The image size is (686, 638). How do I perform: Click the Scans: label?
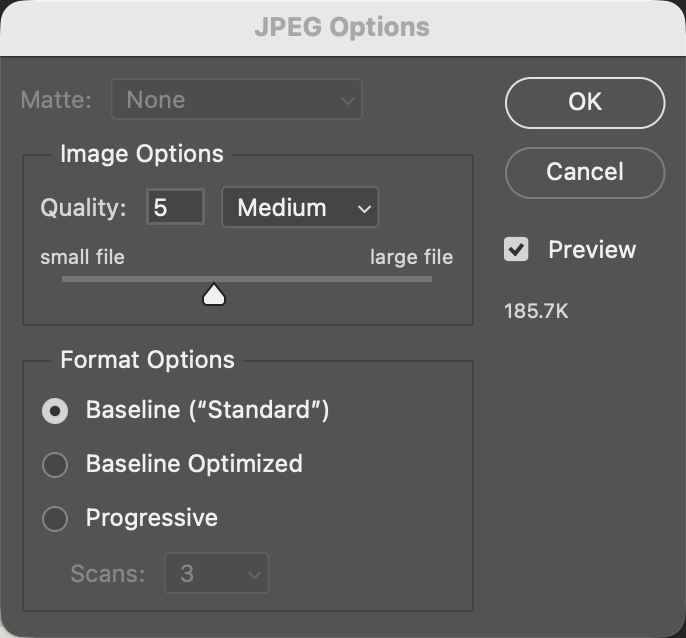pyautogui.click(x=108, y=573)
